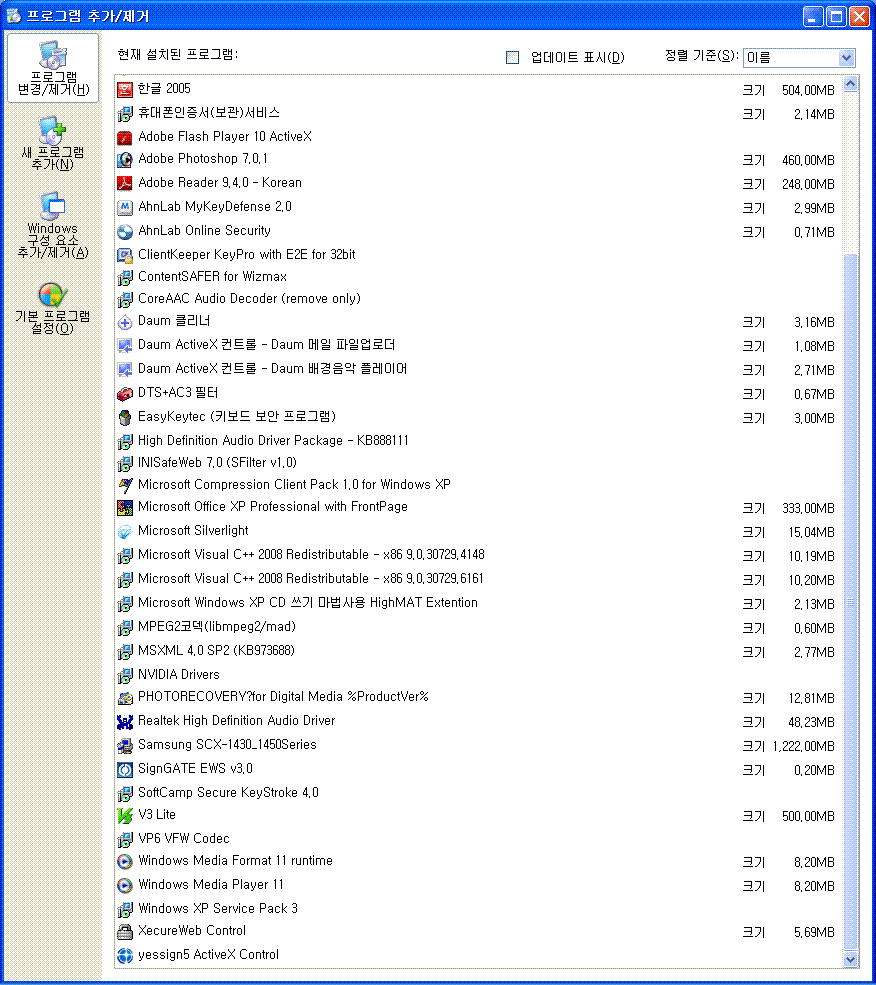The width and height of the screenshot is (876, 985).
Task: Open 기본 프로그램 설정
Action: tap(53, 308)
